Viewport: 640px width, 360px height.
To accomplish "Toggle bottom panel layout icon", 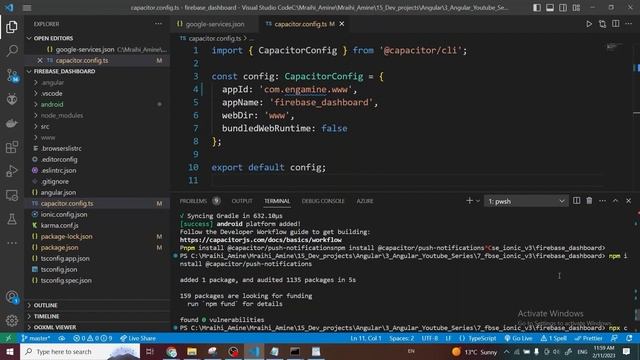I will [550, 8].
